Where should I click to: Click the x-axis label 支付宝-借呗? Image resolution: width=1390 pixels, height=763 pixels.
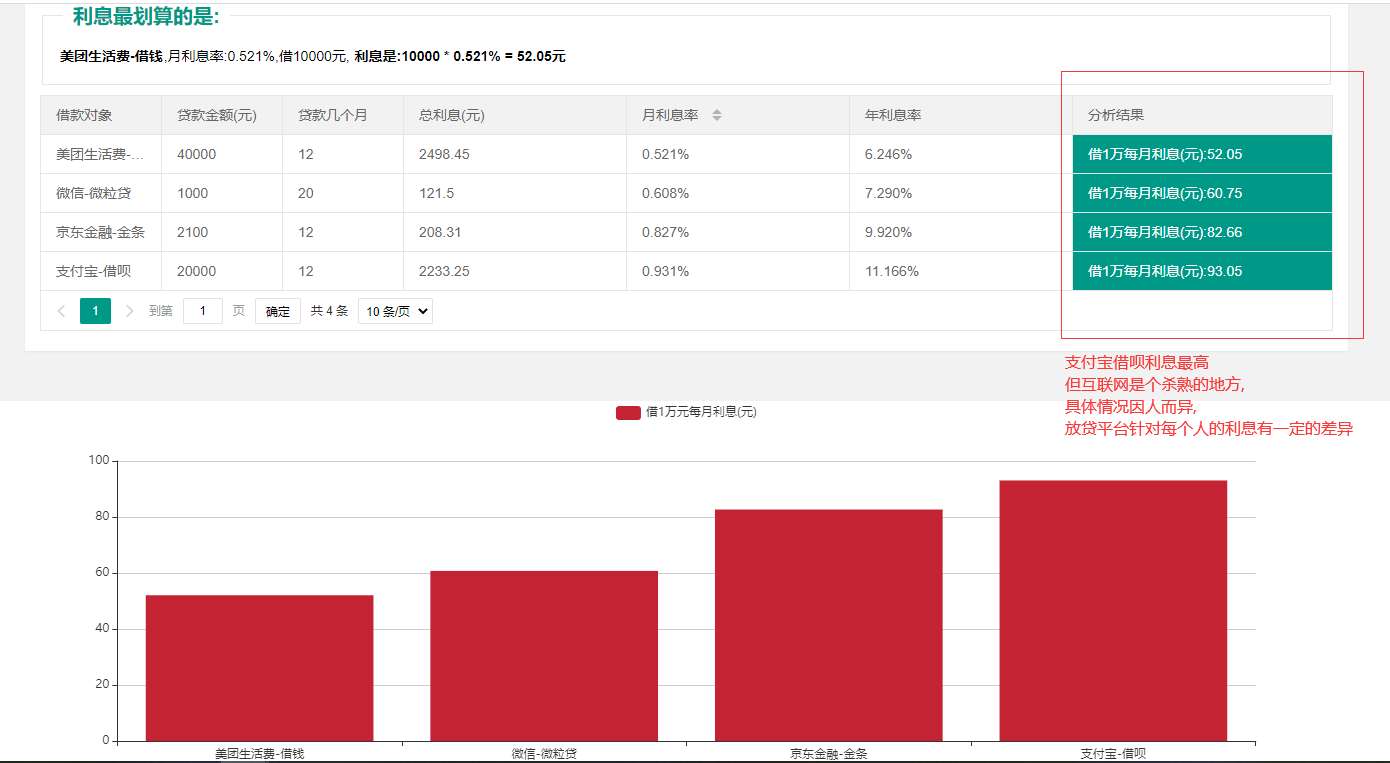coord(1113,753)
